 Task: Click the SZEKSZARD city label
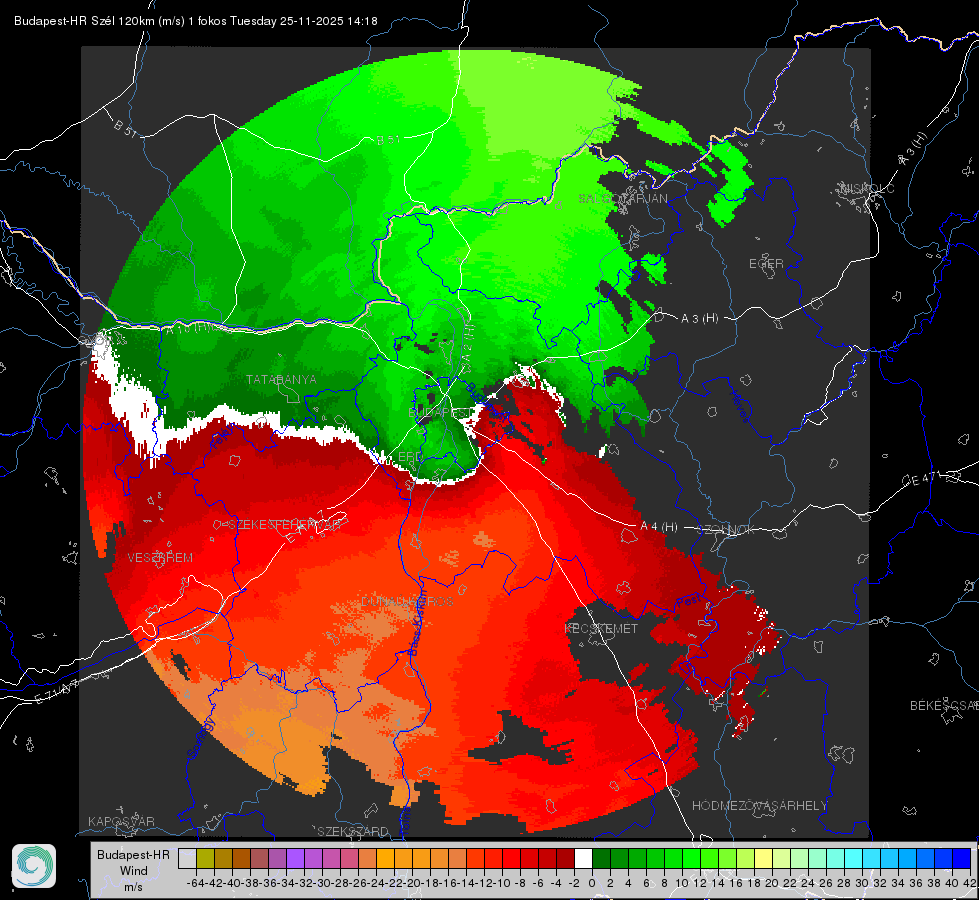[353, 831]
